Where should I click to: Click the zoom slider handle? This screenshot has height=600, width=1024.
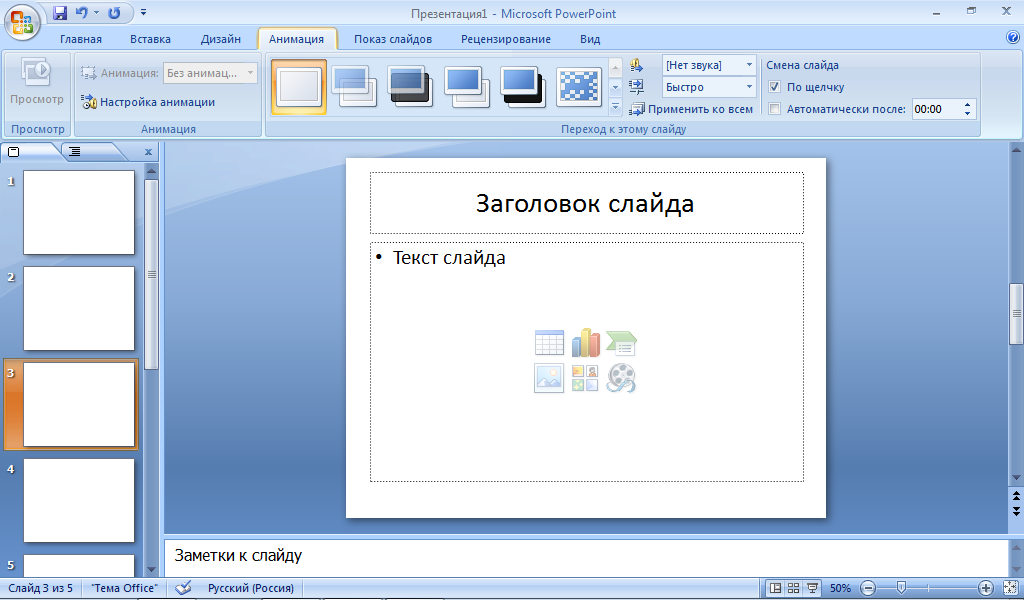(x=901, y=588)
